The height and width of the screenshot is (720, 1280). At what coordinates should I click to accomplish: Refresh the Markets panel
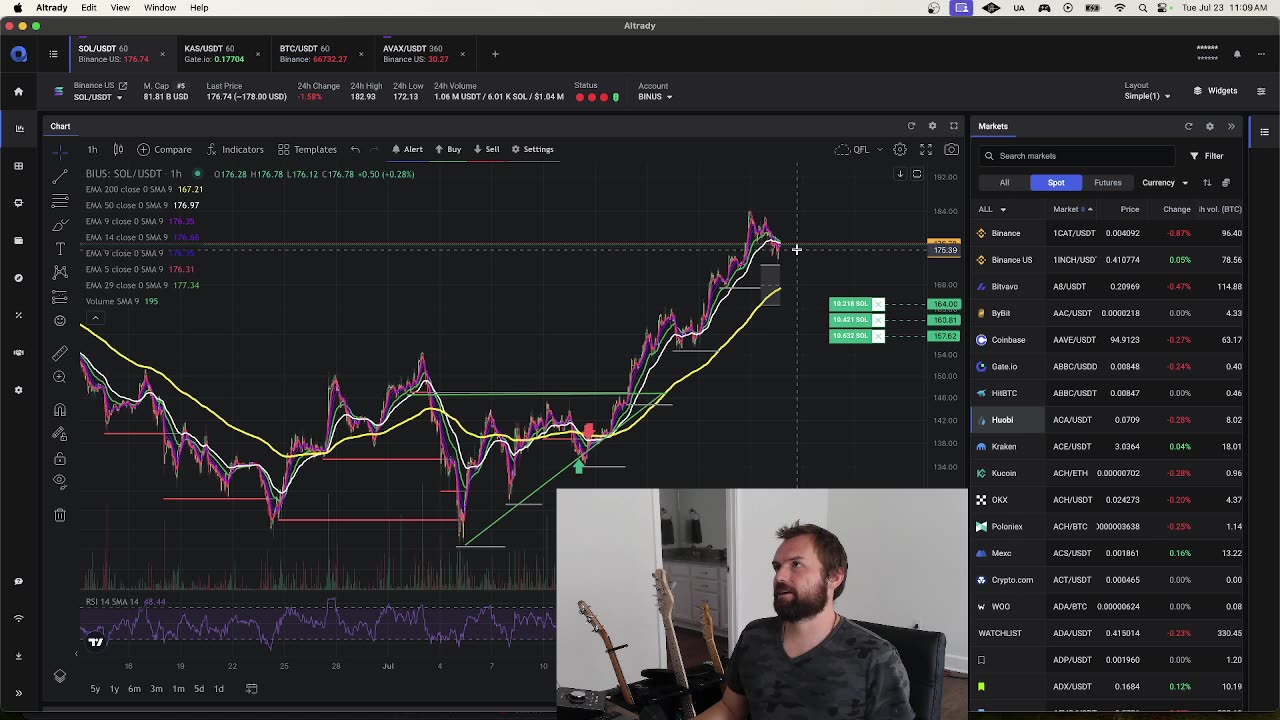click(x=1188, y=126)
